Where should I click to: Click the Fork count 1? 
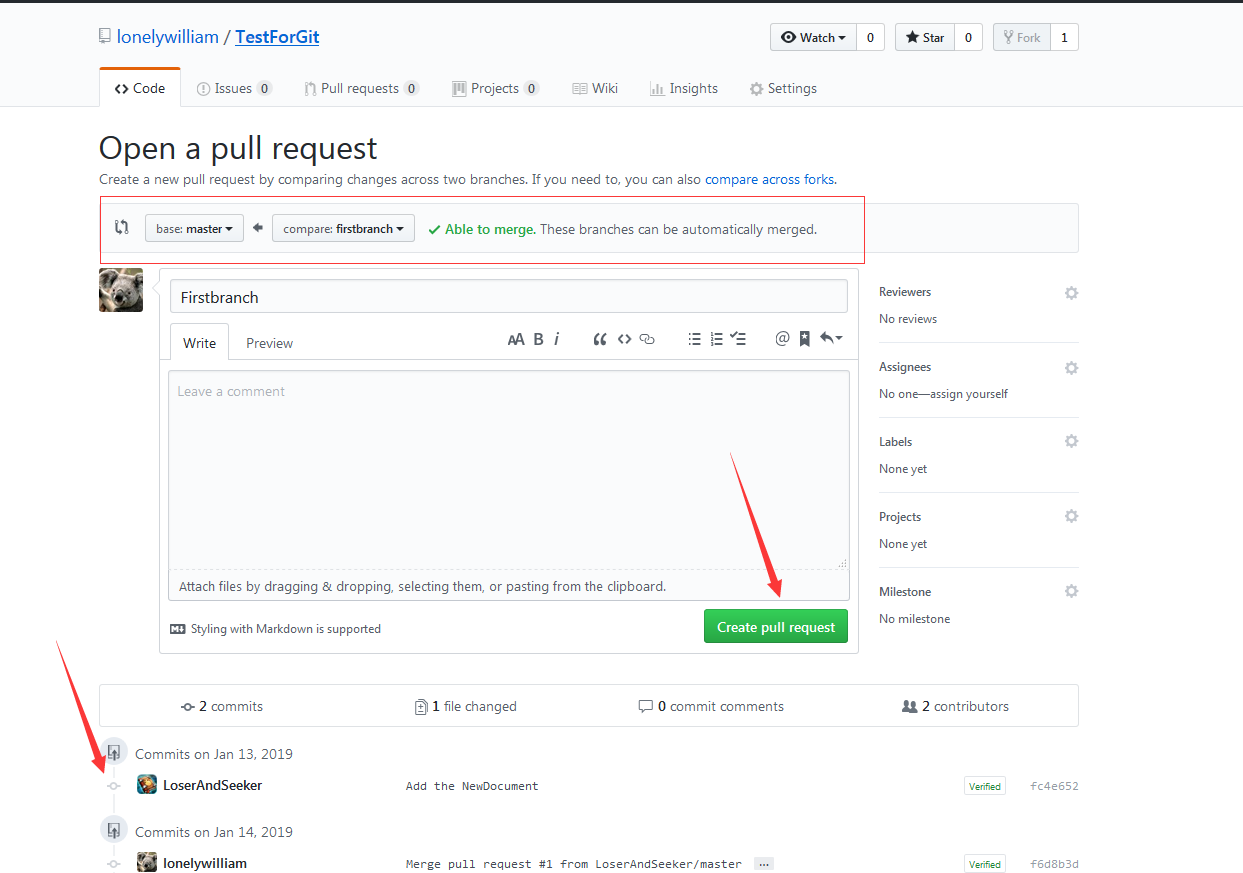coord(1064,38)
